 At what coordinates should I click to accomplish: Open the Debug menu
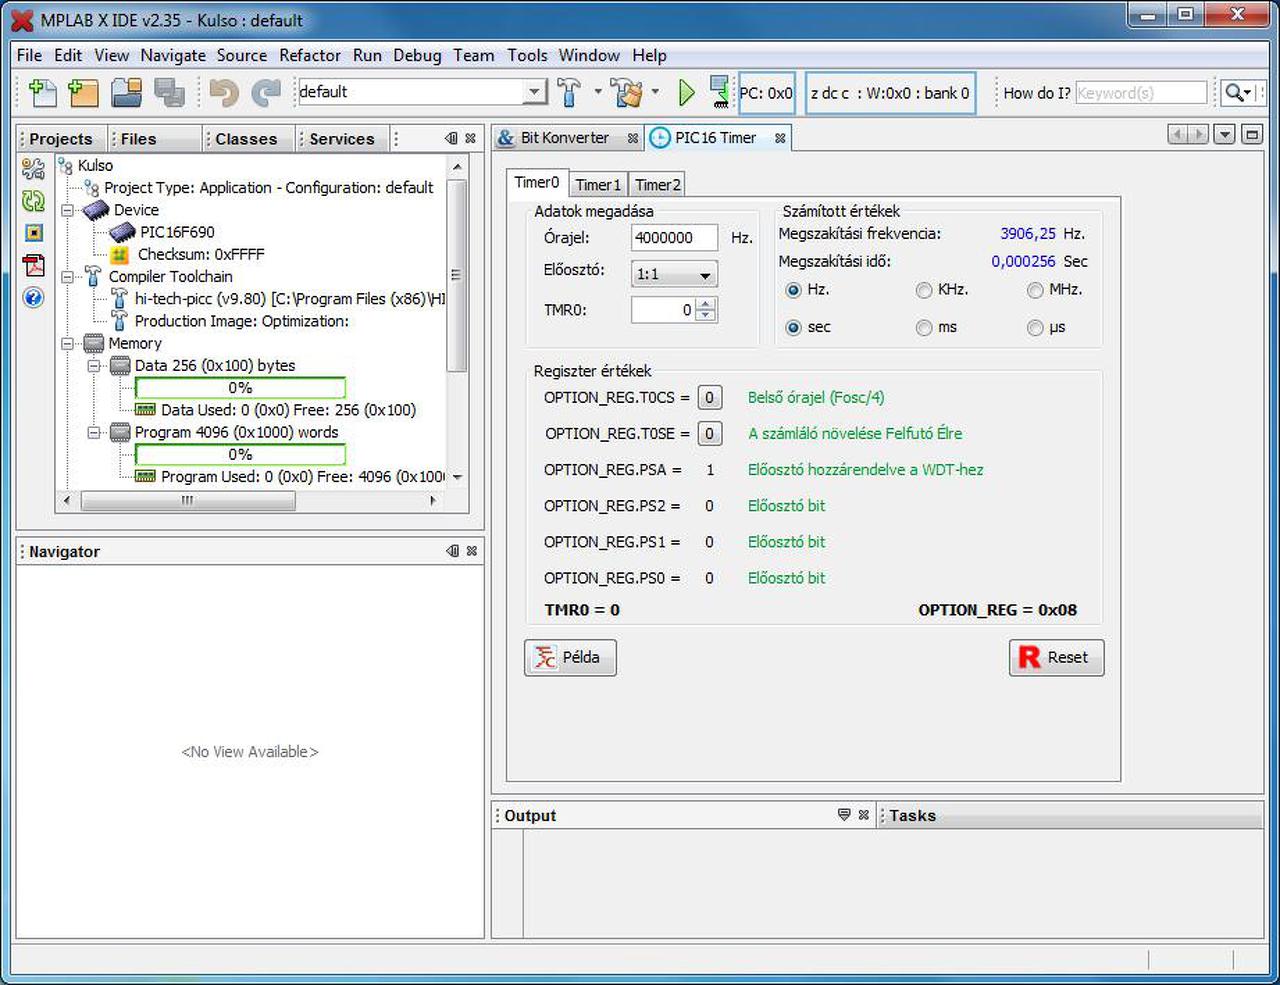pyautogui.click(x=417, y=55)
